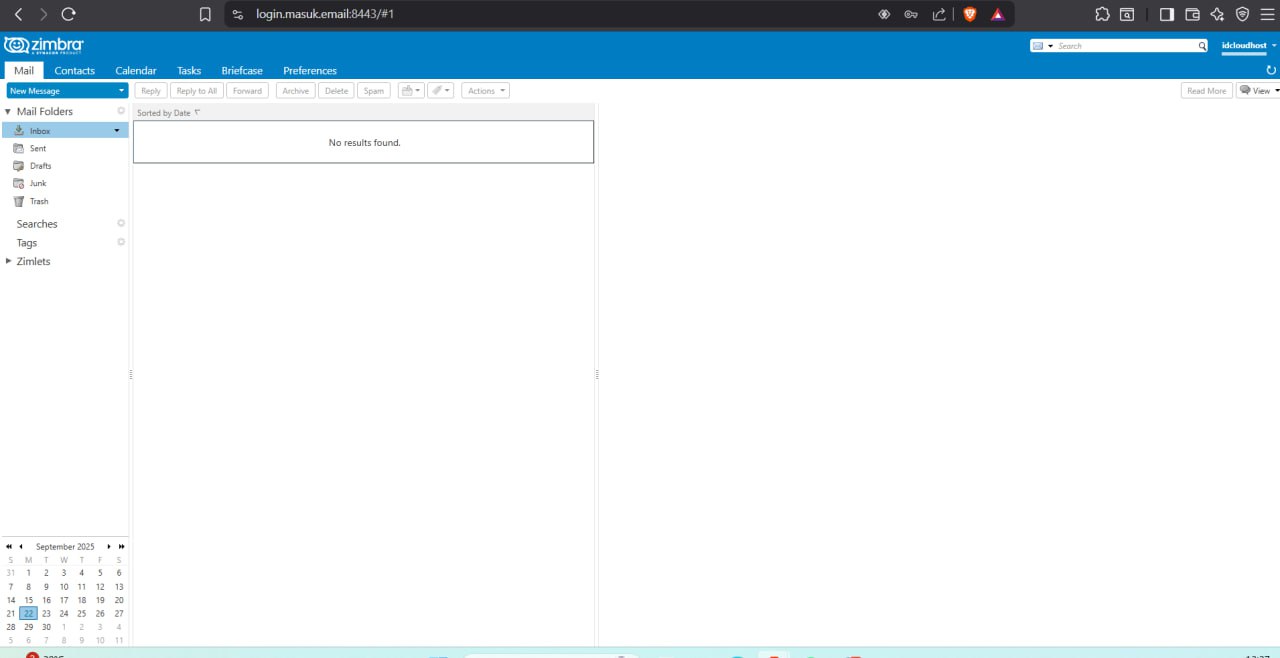1280x658 pixels.
Task: Click the Archive button
Action: coord(295,90)
